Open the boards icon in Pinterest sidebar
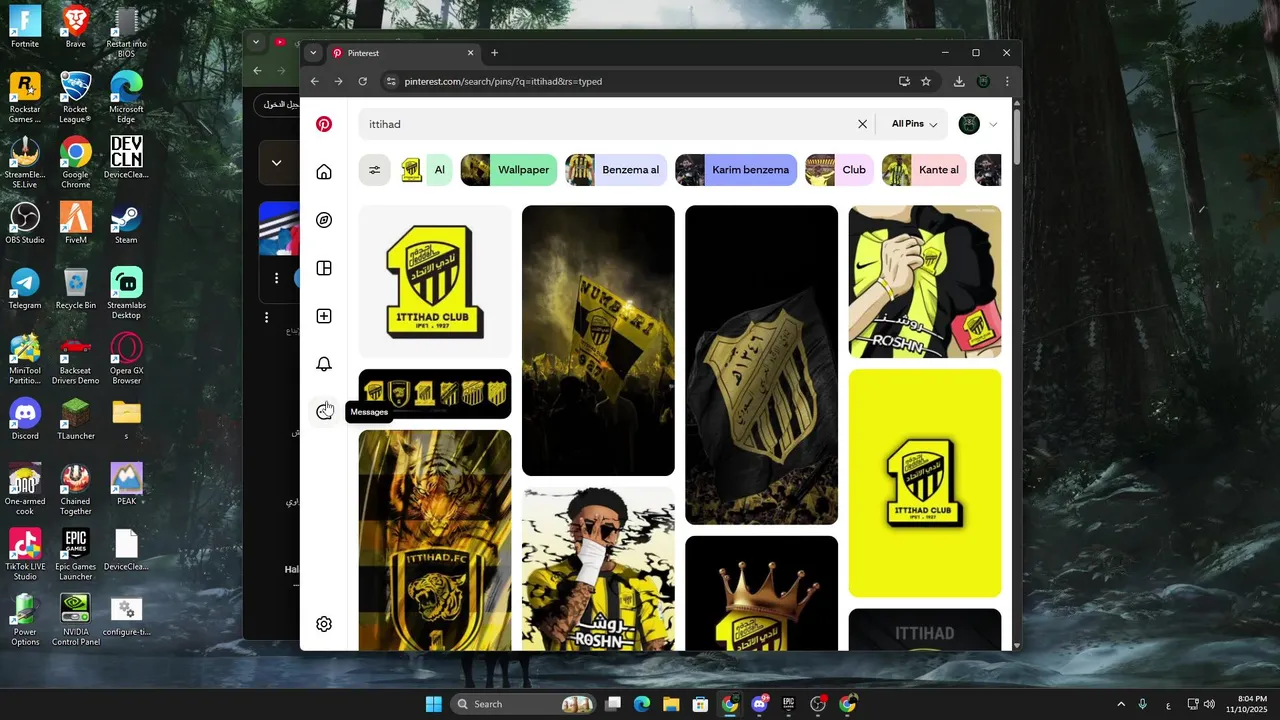Screen dimensions: 1280x720 click(324, 268)
